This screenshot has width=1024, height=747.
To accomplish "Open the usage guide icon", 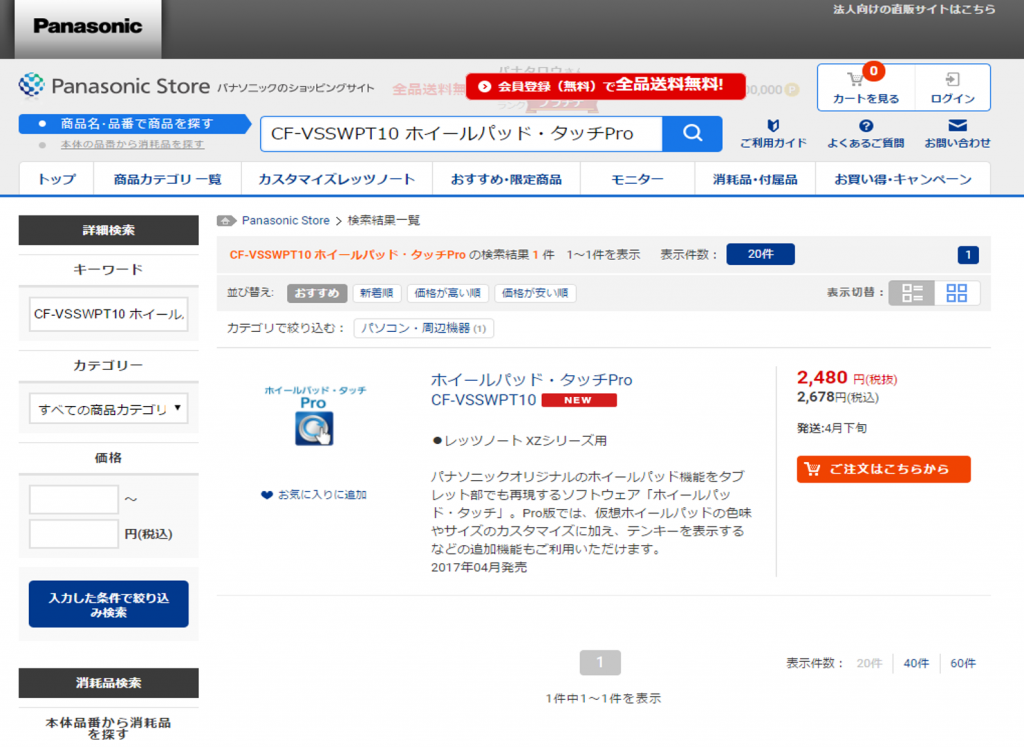I will 772,126.
